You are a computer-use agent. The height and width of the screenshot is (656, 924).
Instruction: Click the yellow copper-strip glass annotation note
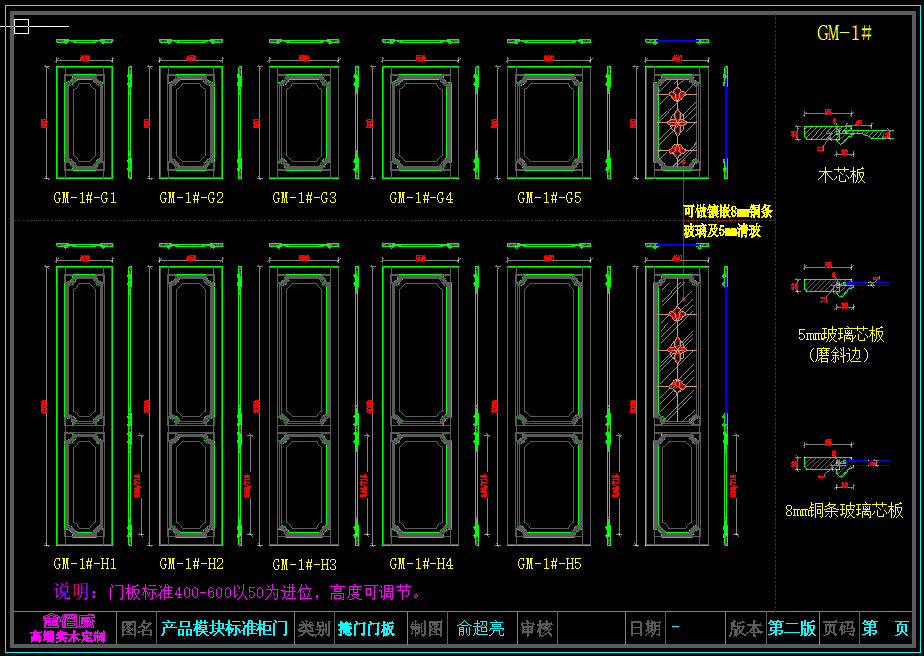coord(727,221)
